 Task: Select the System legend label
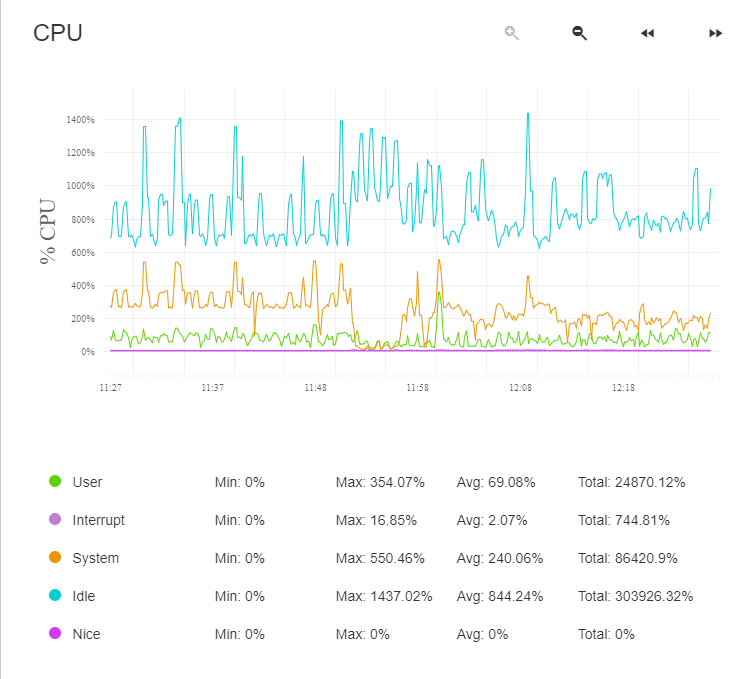[96, 558]
